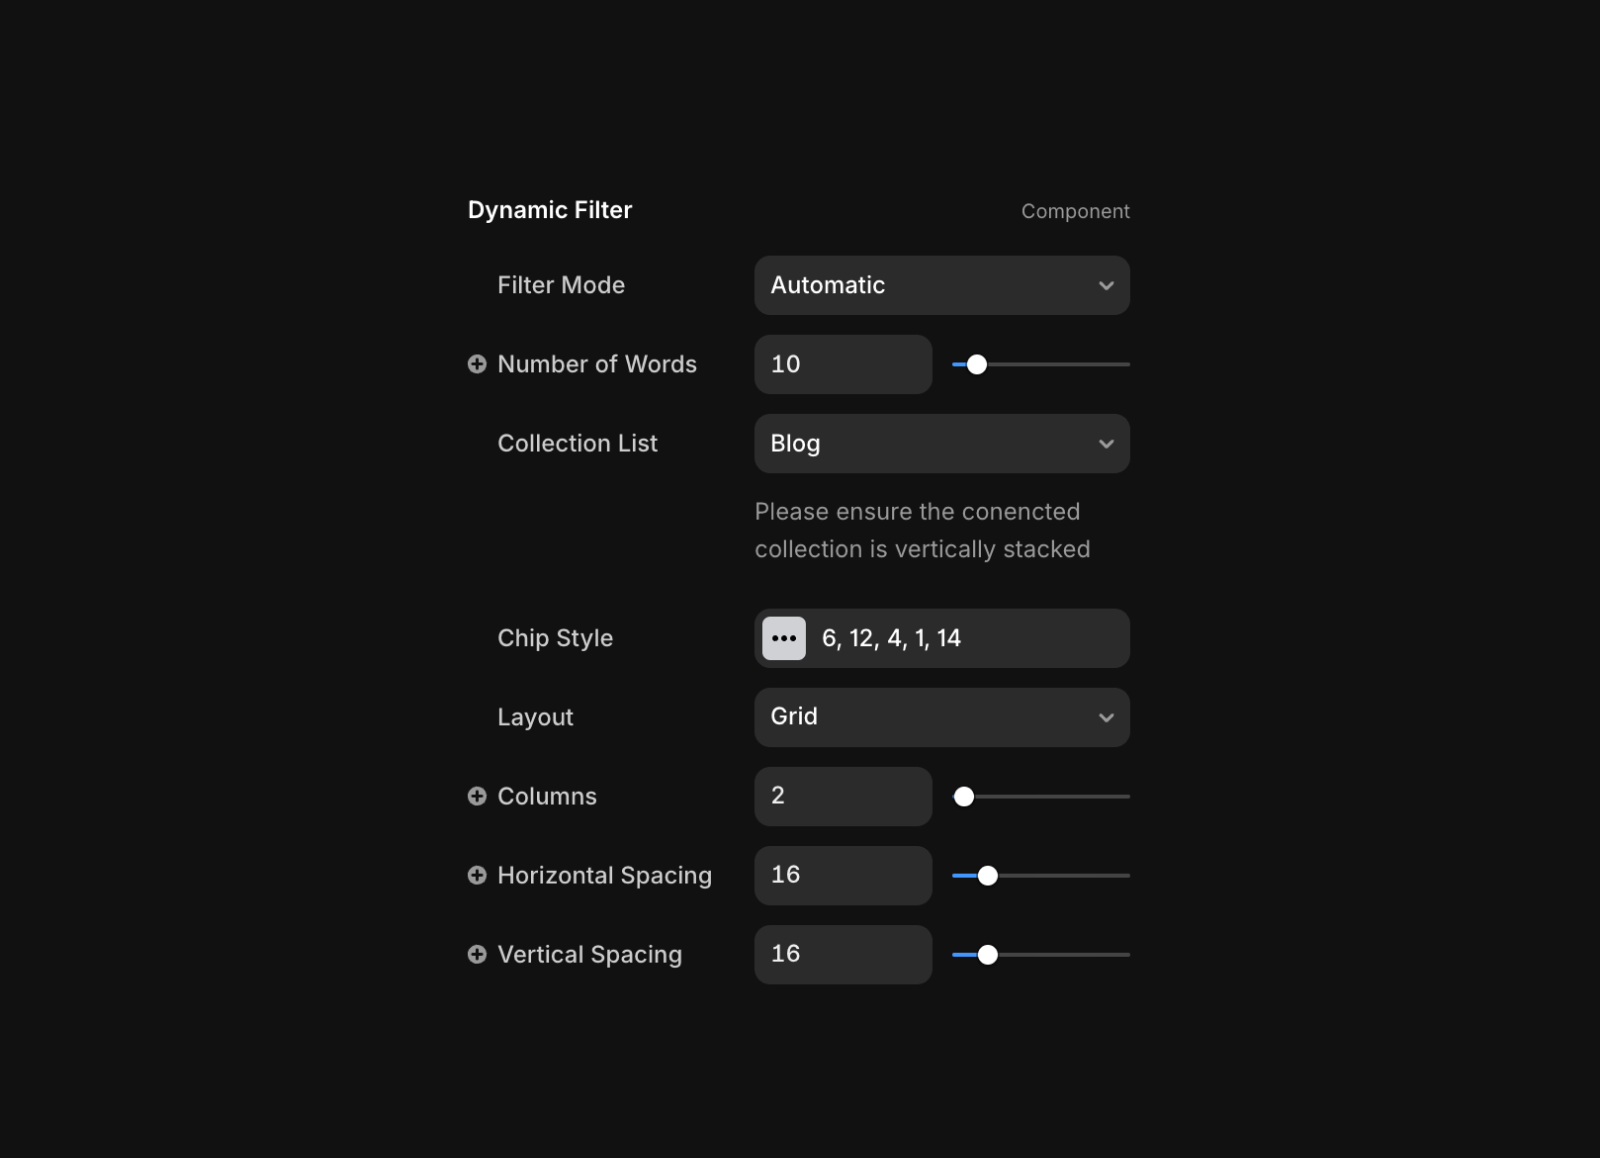1600x1158 pixels.
Task: Click the Columns number input field
Action: pyautogui.click(x=843, y=796)
